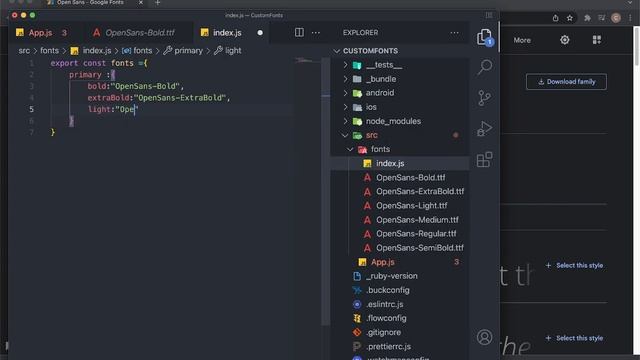Viewport: 640px width, 360px height.
Task: Split the editor with the split icon
Action: [x=299, y=32]
